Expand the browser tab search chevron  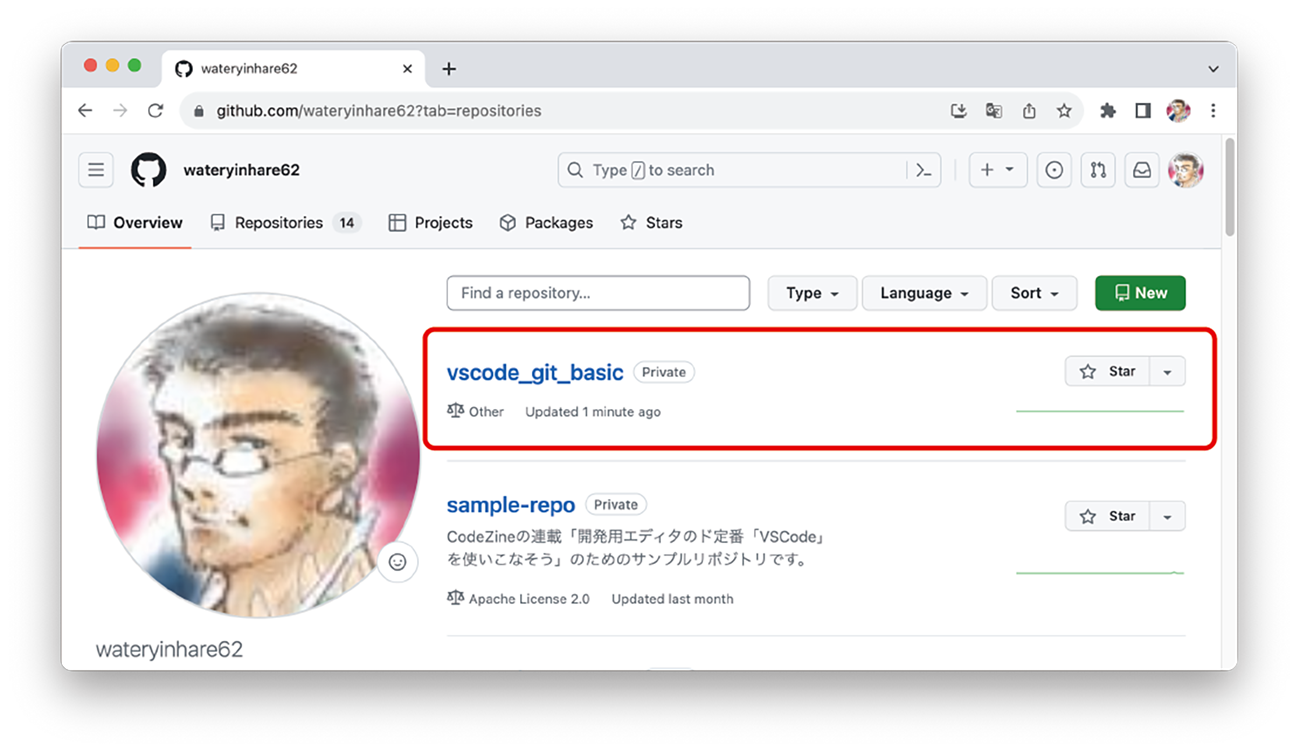[1213, 69]
